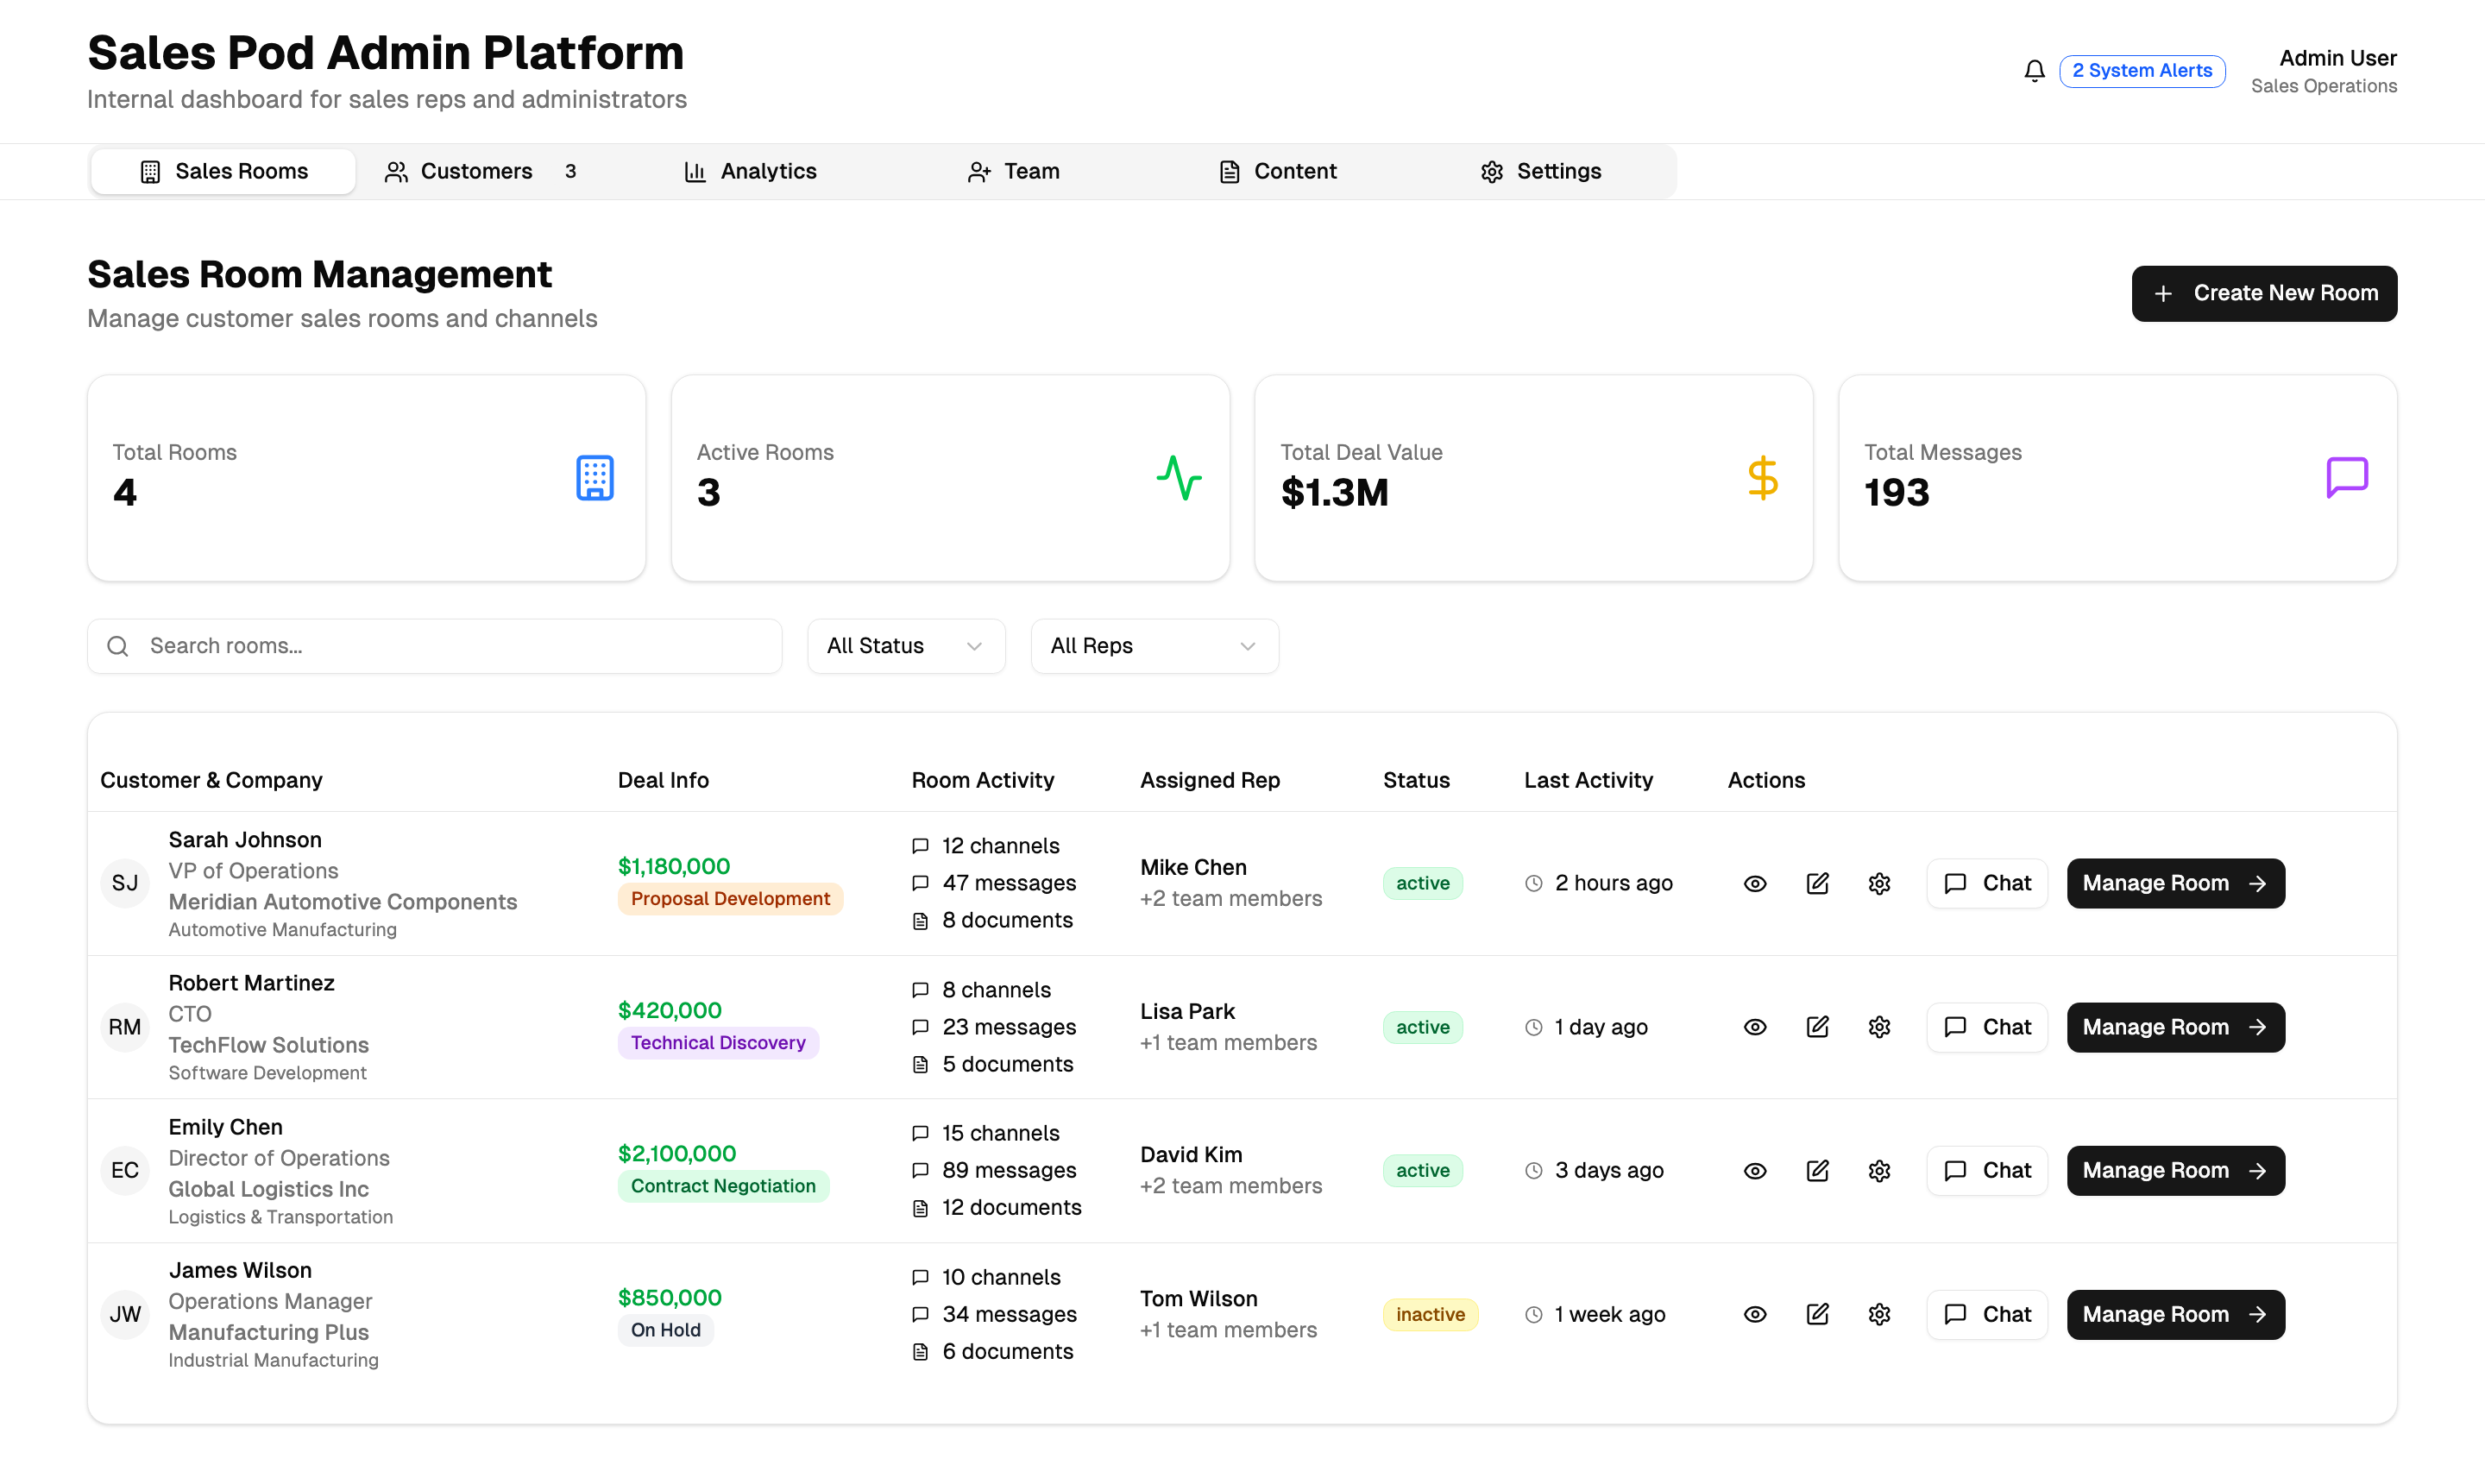2485x1484 pixels.
Task: Open the 2 System Alerts badge
Action: 2142,71
